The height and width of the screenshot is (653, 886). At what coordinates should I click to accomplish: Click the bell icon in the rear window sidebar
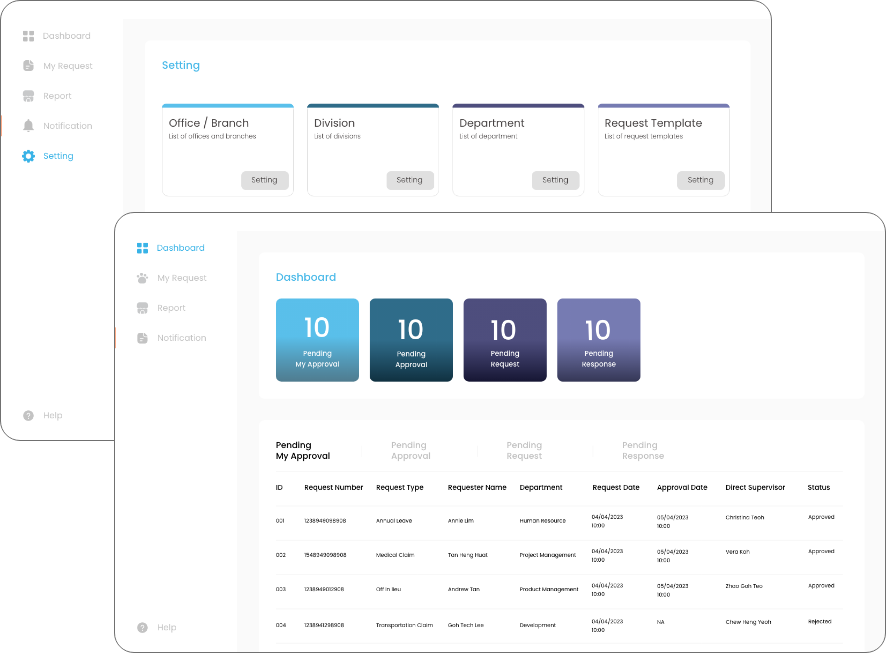coord(28,126)
